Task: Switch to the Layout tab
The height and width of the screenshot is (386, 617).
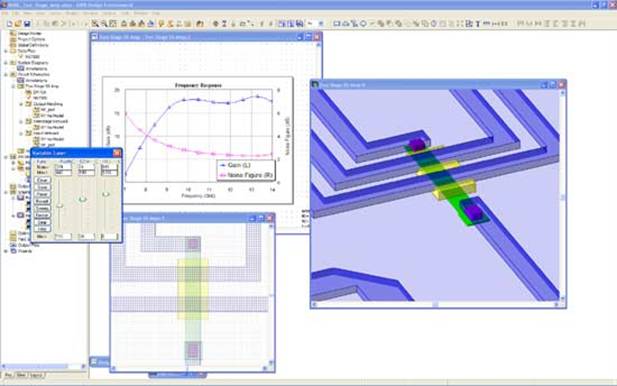Action: click(36, 375)
